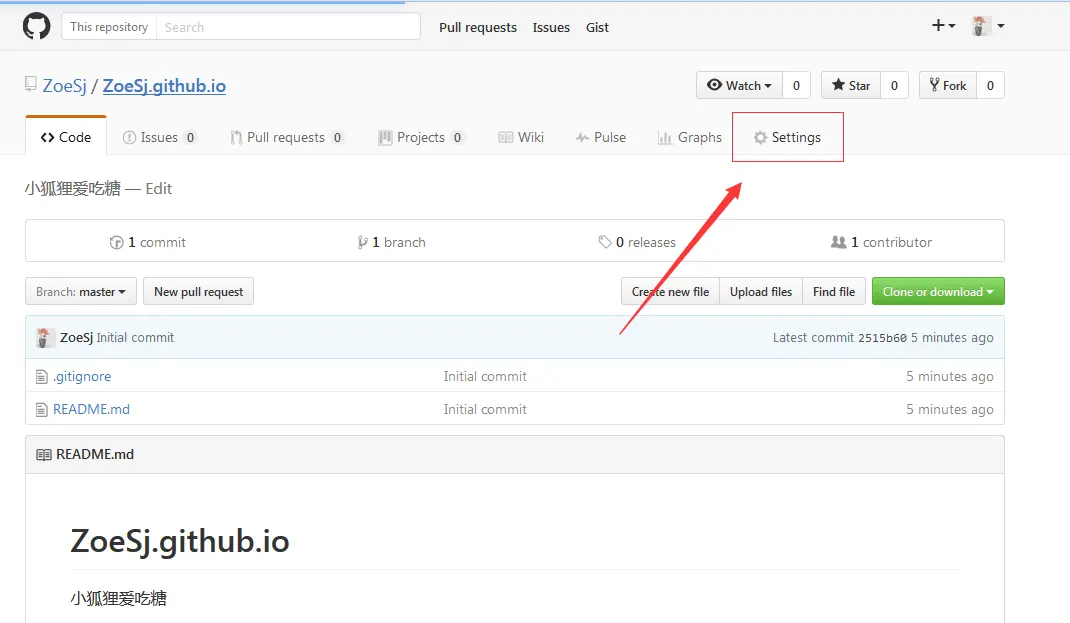Image resolution: width=1070 pixels, height=623 pixels.
Task: Open the README.md file in file list
Action: pos(91,409)
